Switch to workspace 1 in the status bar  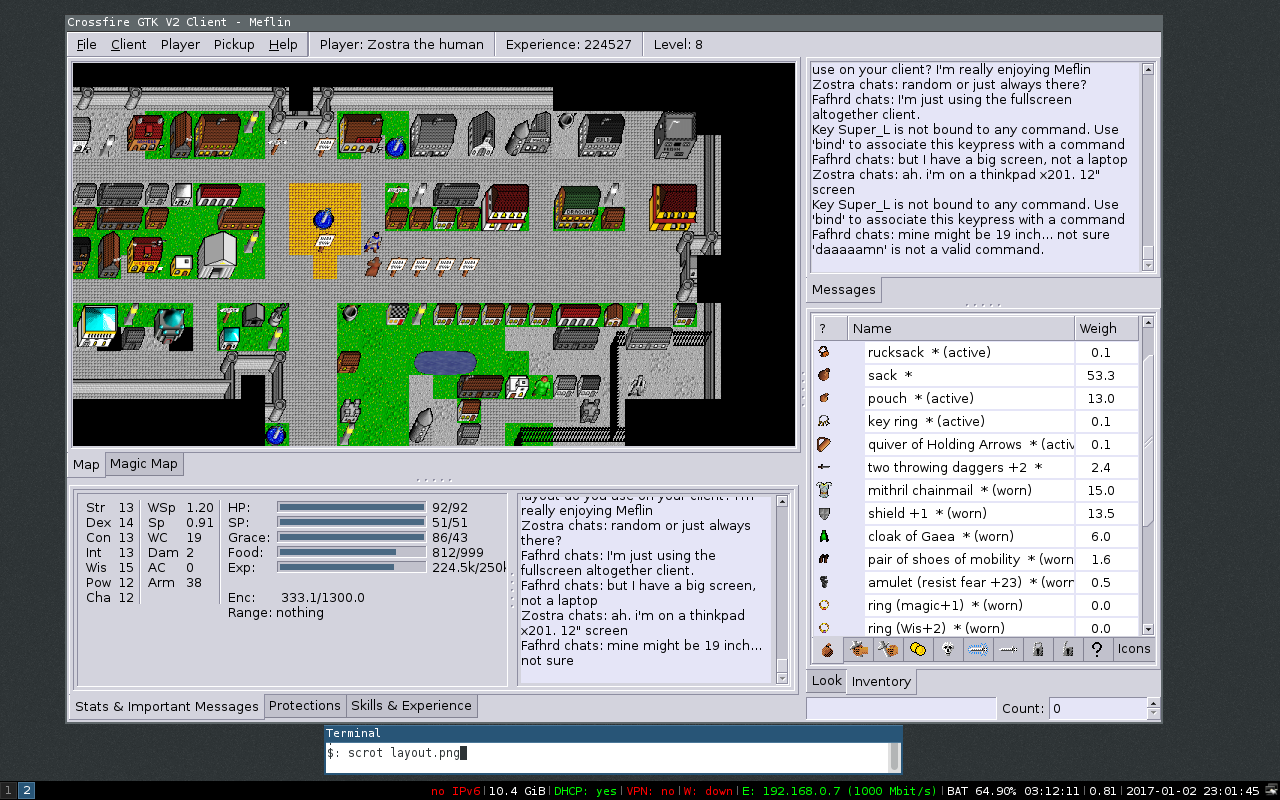pyautogui.click(x=8, y=791)
